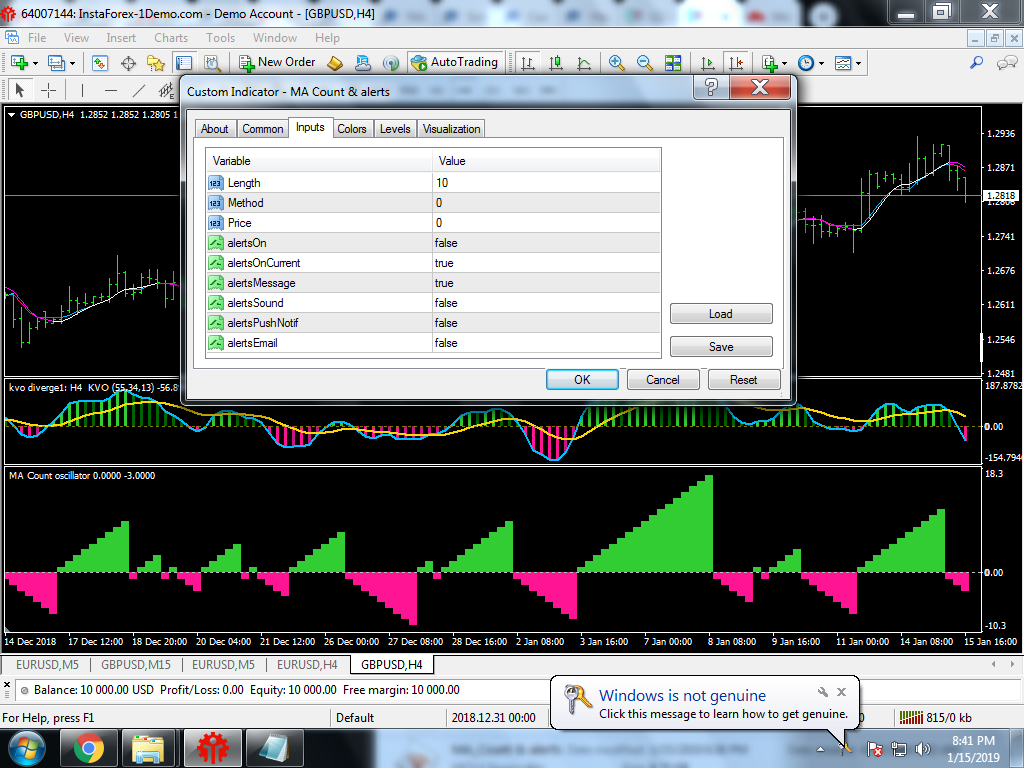Expand the Periods dropdown arrow

click(x=821, y=63)
